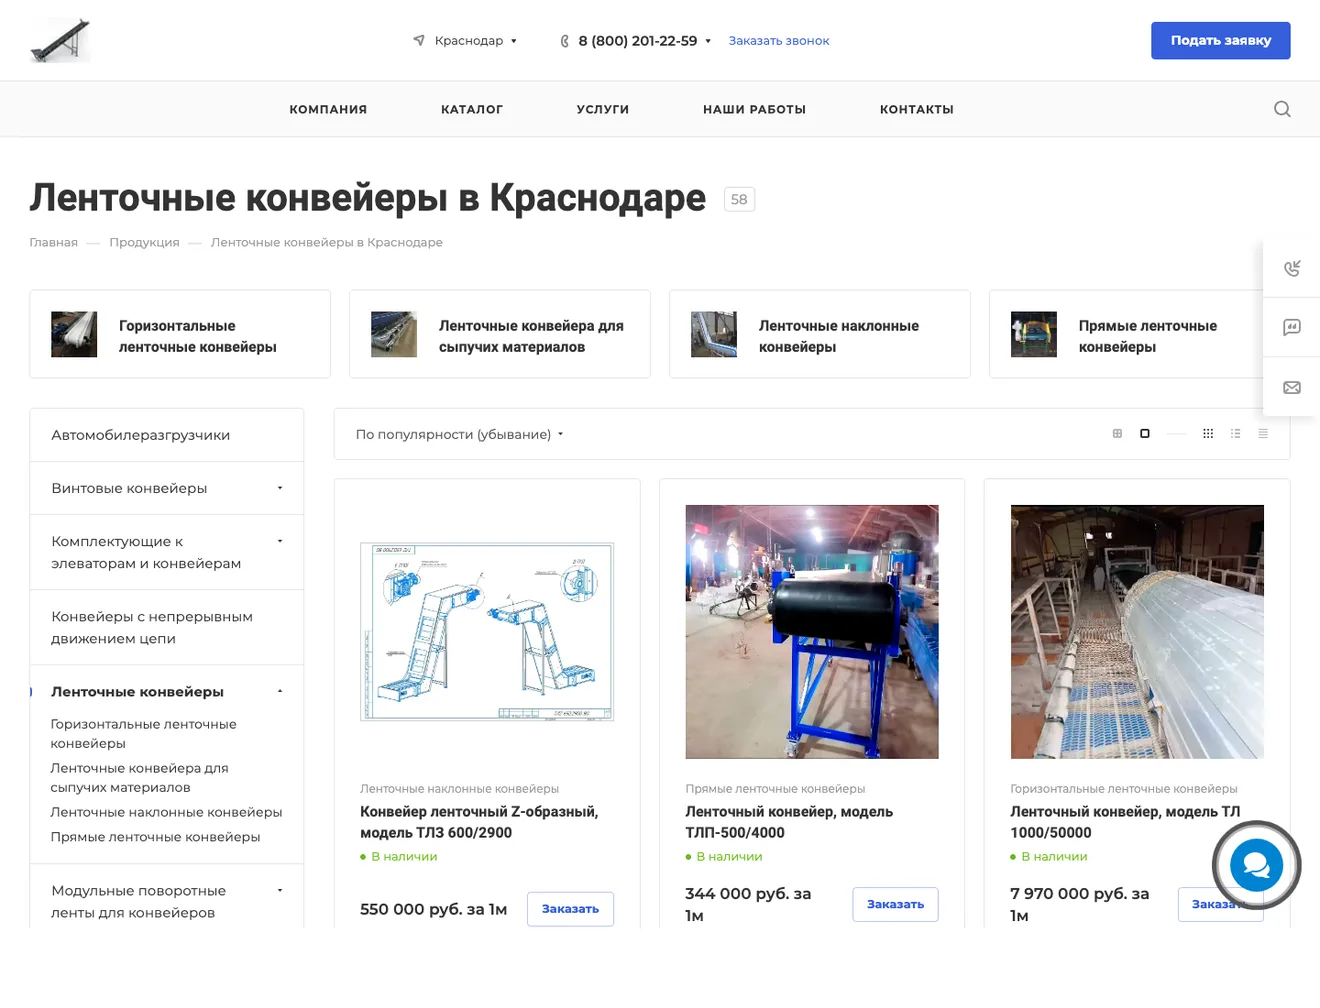Open the blue-frame belt conveyor photo
Viewport: 1320px width, 1008px height.
tap(812, 632)
